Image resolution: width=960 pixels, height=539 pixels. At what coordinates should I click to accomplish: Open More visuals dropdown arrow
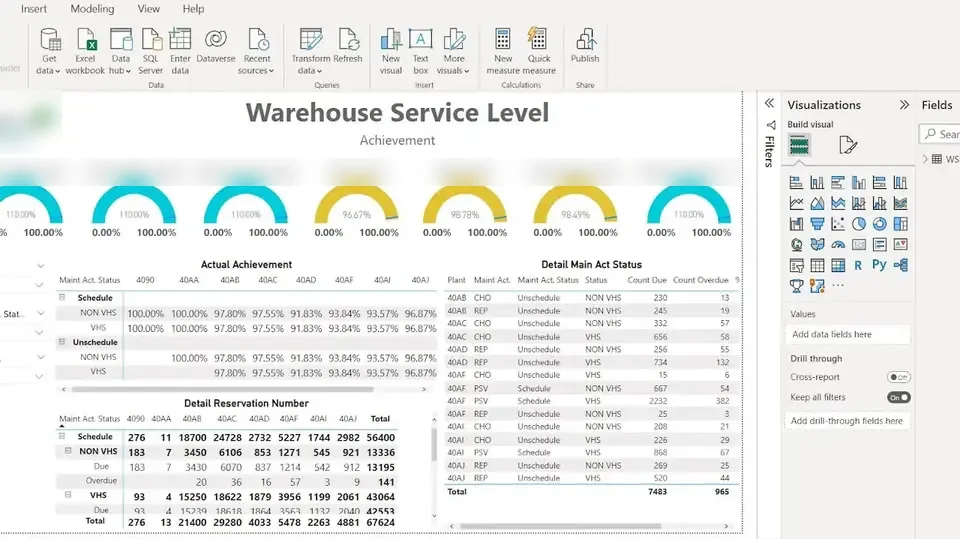[467, 71]
